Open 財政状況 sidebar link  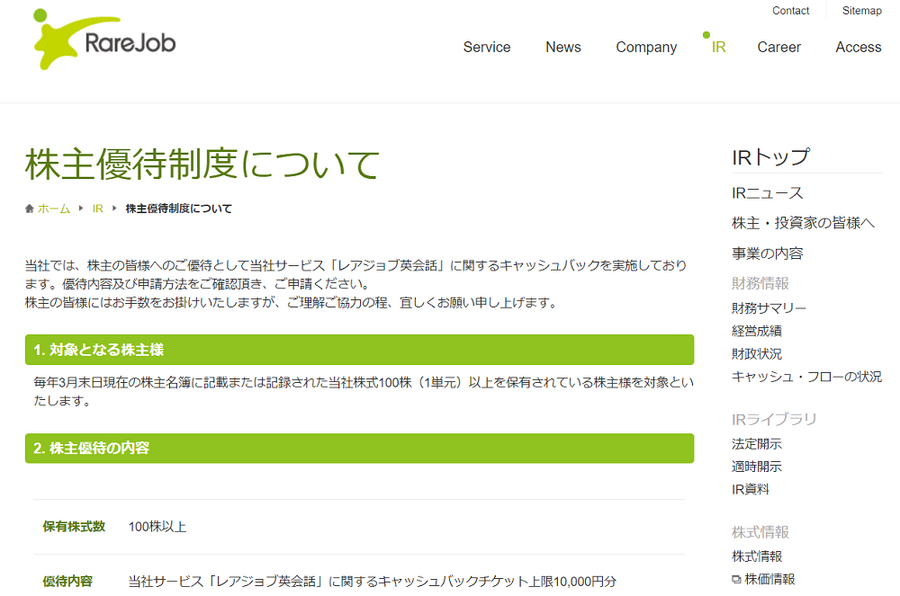tap(757, 354)
